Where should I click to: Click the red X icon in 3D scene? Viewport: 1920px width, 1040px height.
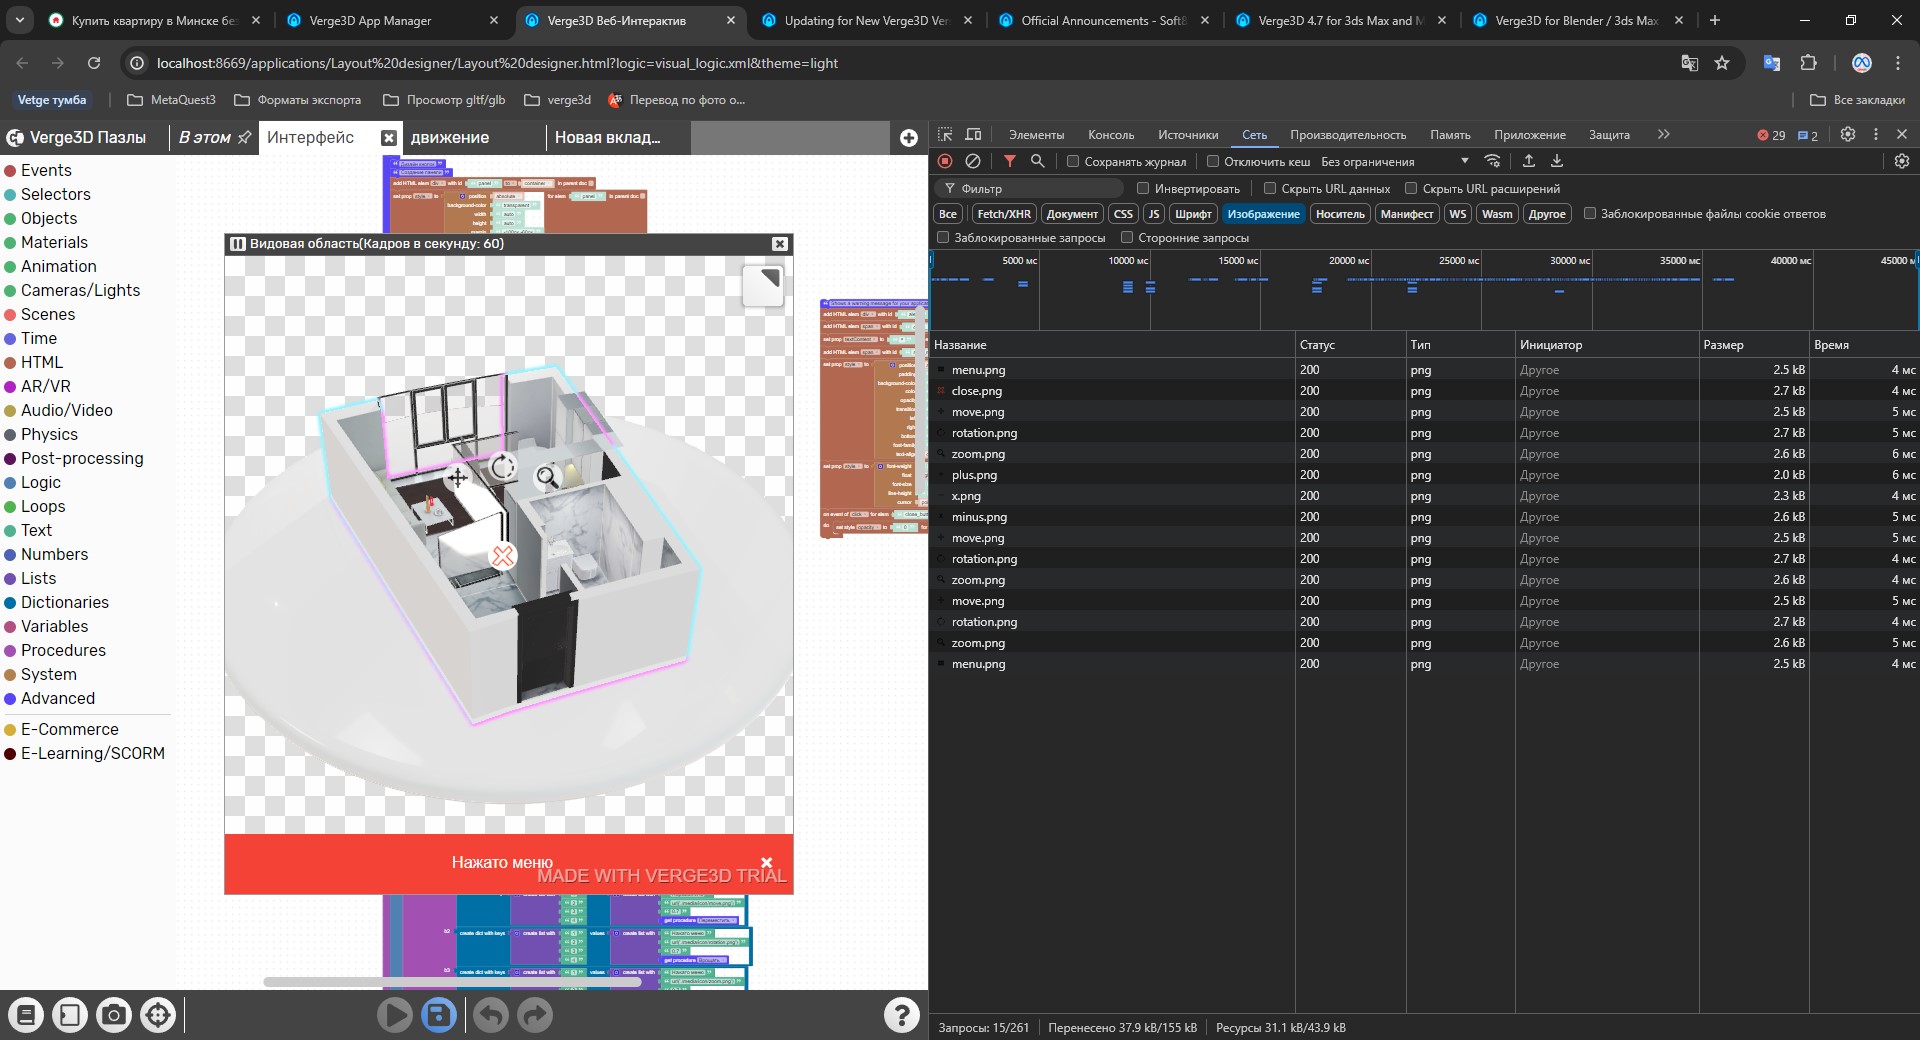(502, 556)
